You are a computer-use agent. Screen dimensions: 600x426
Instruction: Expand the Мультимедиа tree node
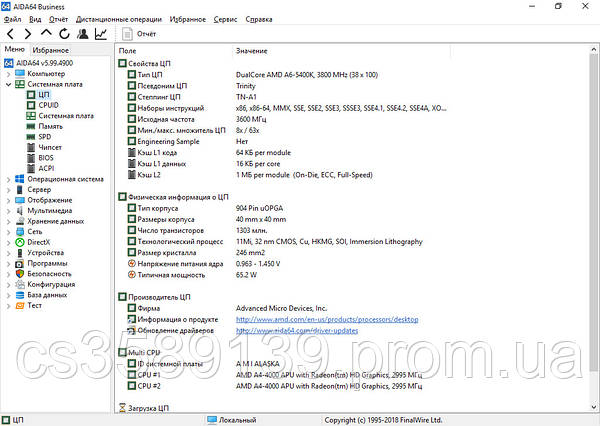8,211
